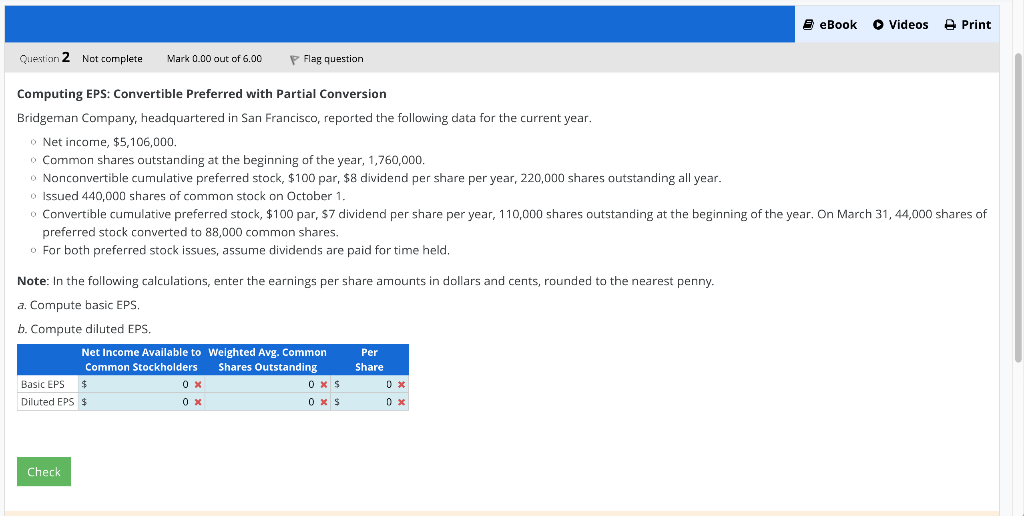The height and width of the screenshot is (516, 1024).
Task: Click the 'Per Share' column header
Action: tap(370, 360)
